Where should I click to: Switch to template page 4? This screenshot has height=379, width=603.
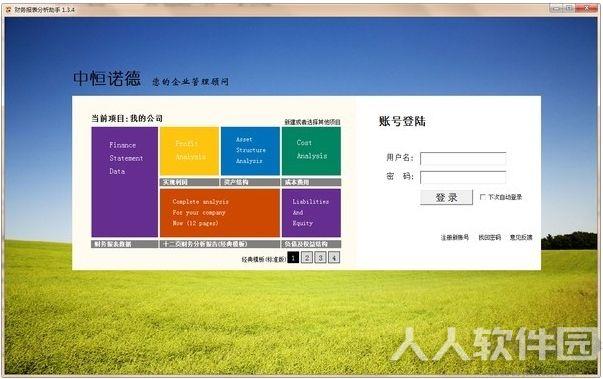coord(334,258)
